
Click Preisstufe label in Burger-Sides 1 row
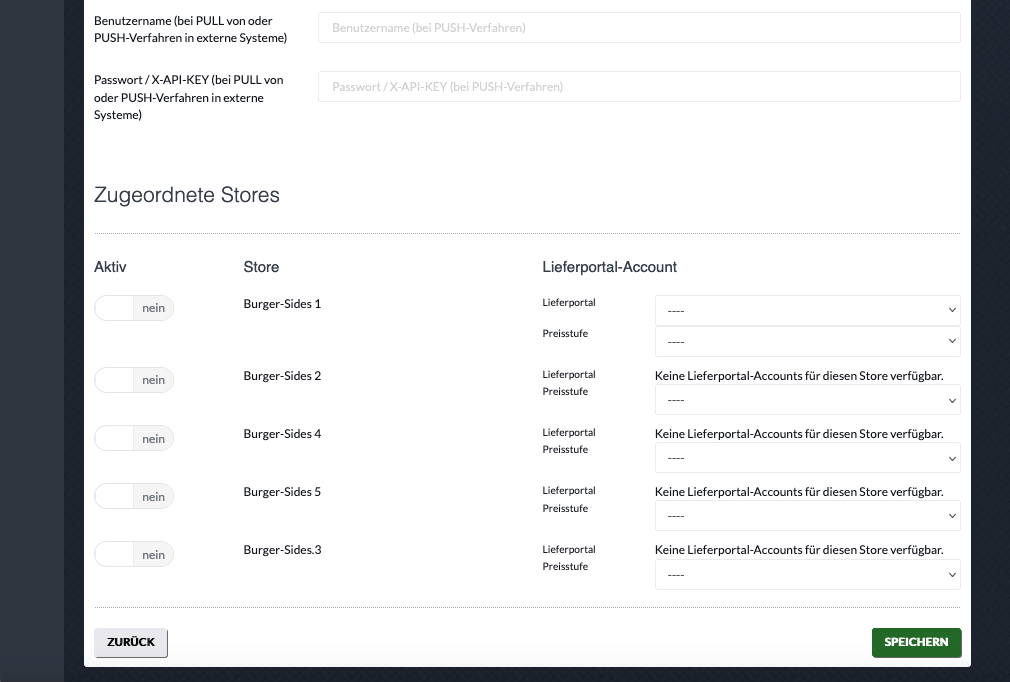pyautogui.click(x=565, y=334)
